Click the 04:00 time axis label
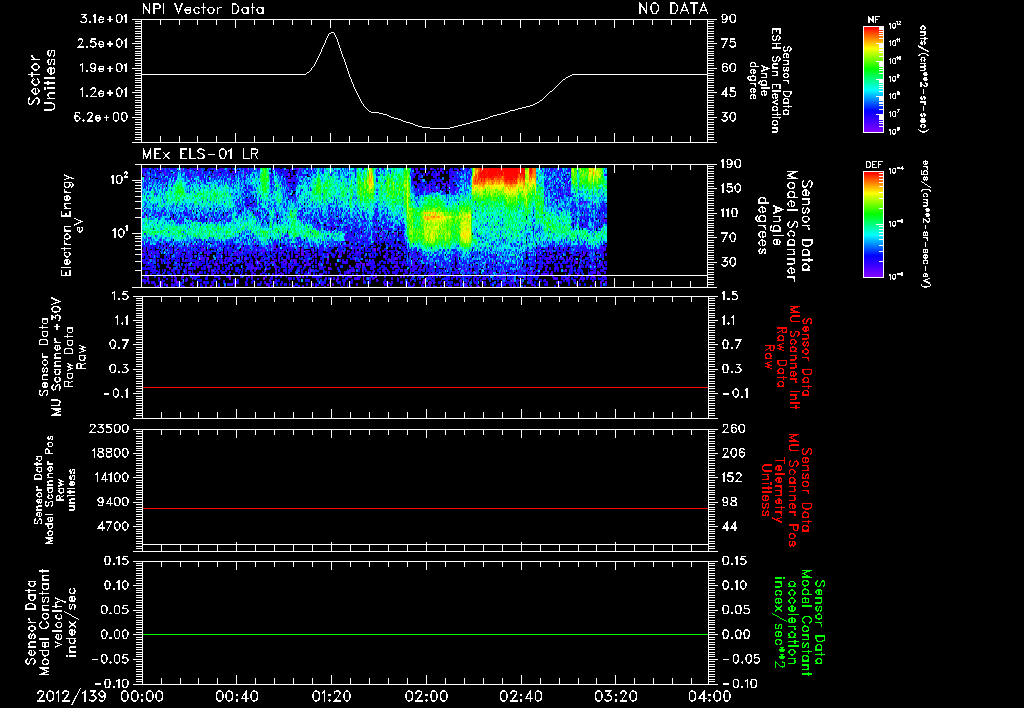 [709, 696]
